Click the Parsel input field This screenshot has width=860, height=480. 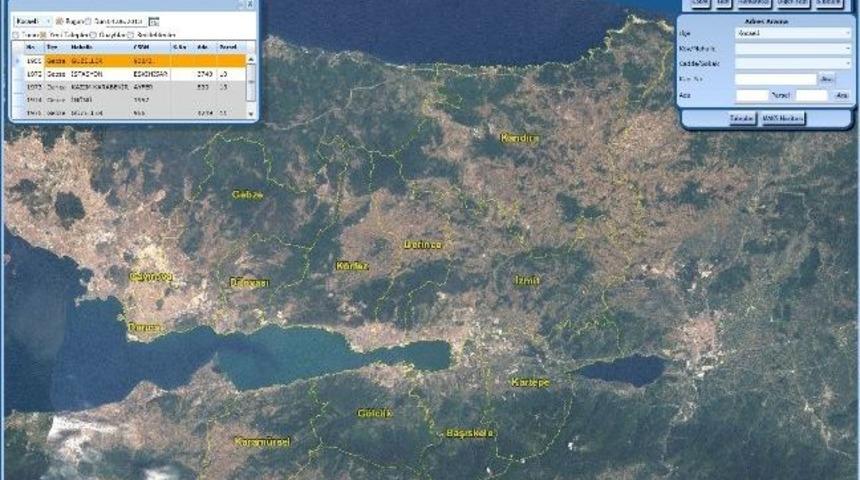pos(811,95)
